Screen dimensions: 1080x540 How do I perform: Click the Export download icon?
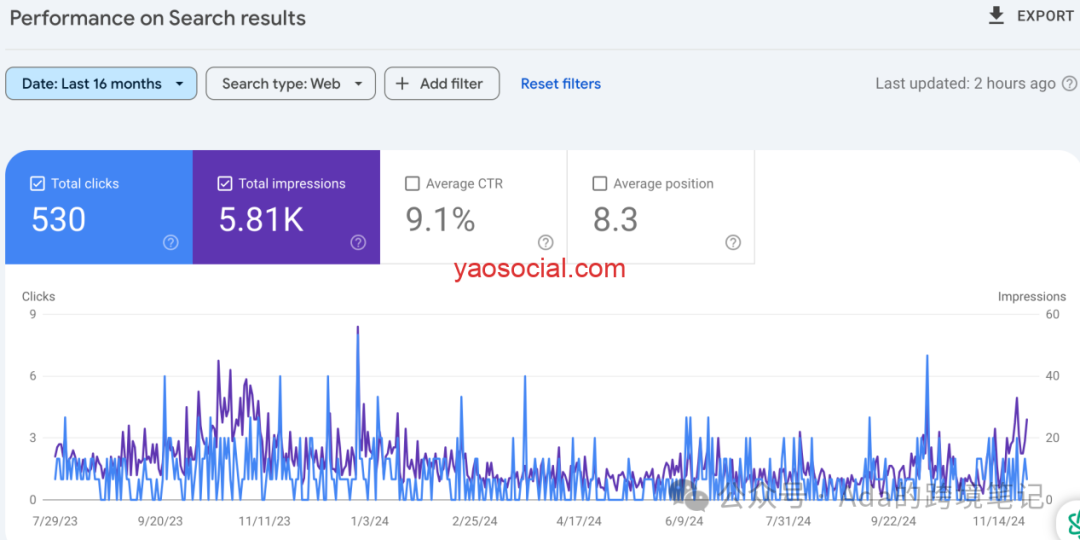point(995,16)
